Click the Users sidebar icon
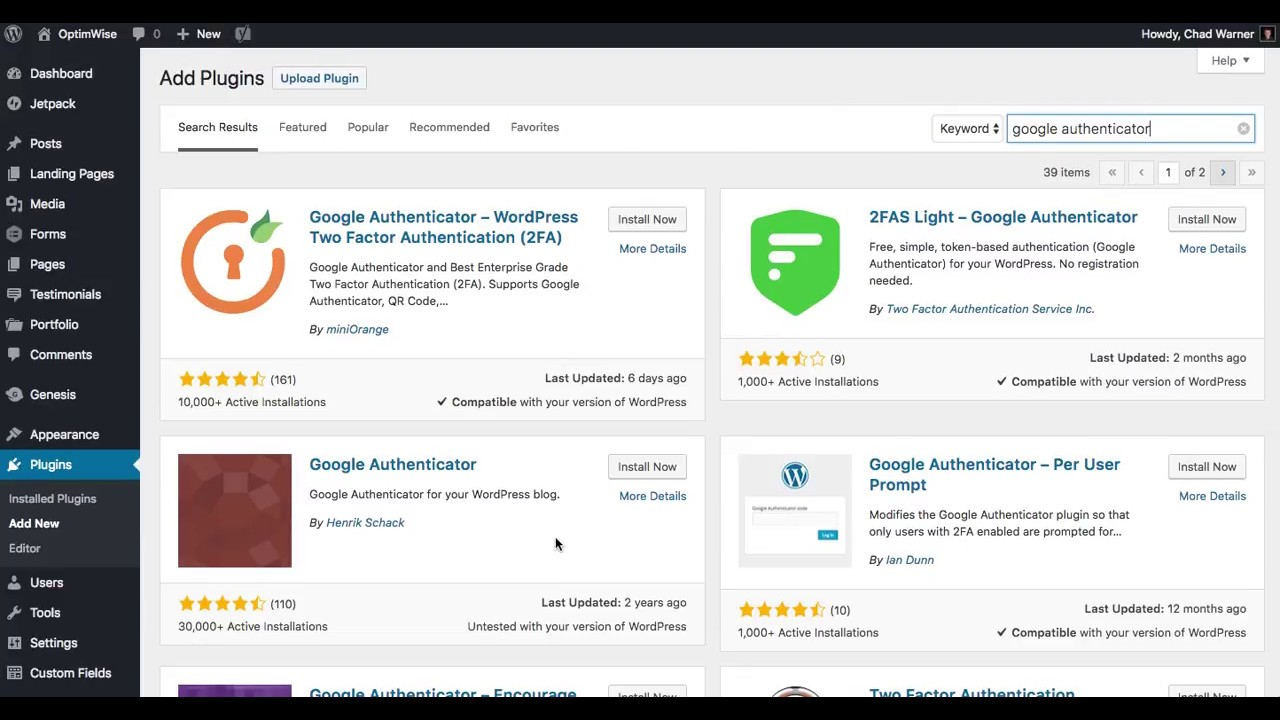Viewport: 1280px width, 720px height. pyautogui.click(x=14, y=583)
